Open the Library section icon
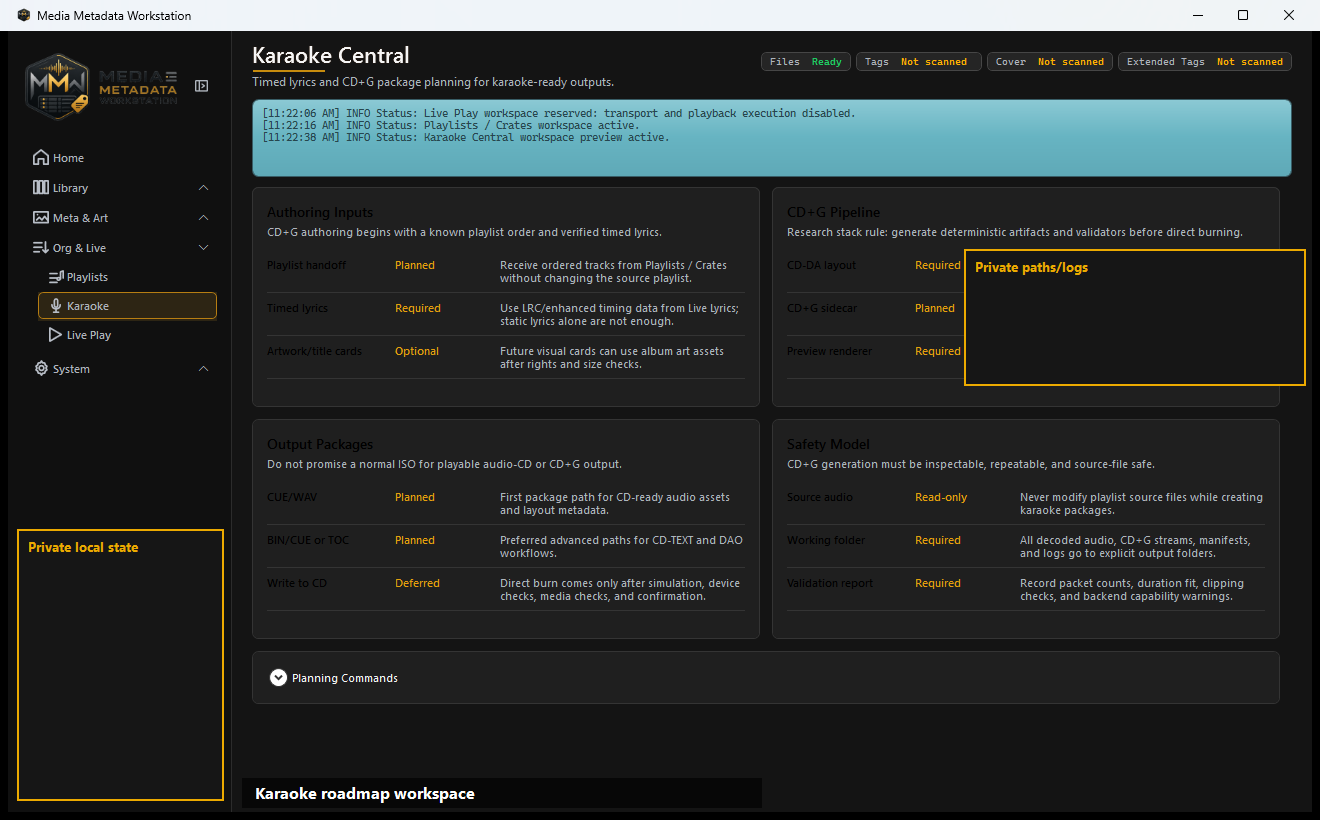 tap(41, 188)
